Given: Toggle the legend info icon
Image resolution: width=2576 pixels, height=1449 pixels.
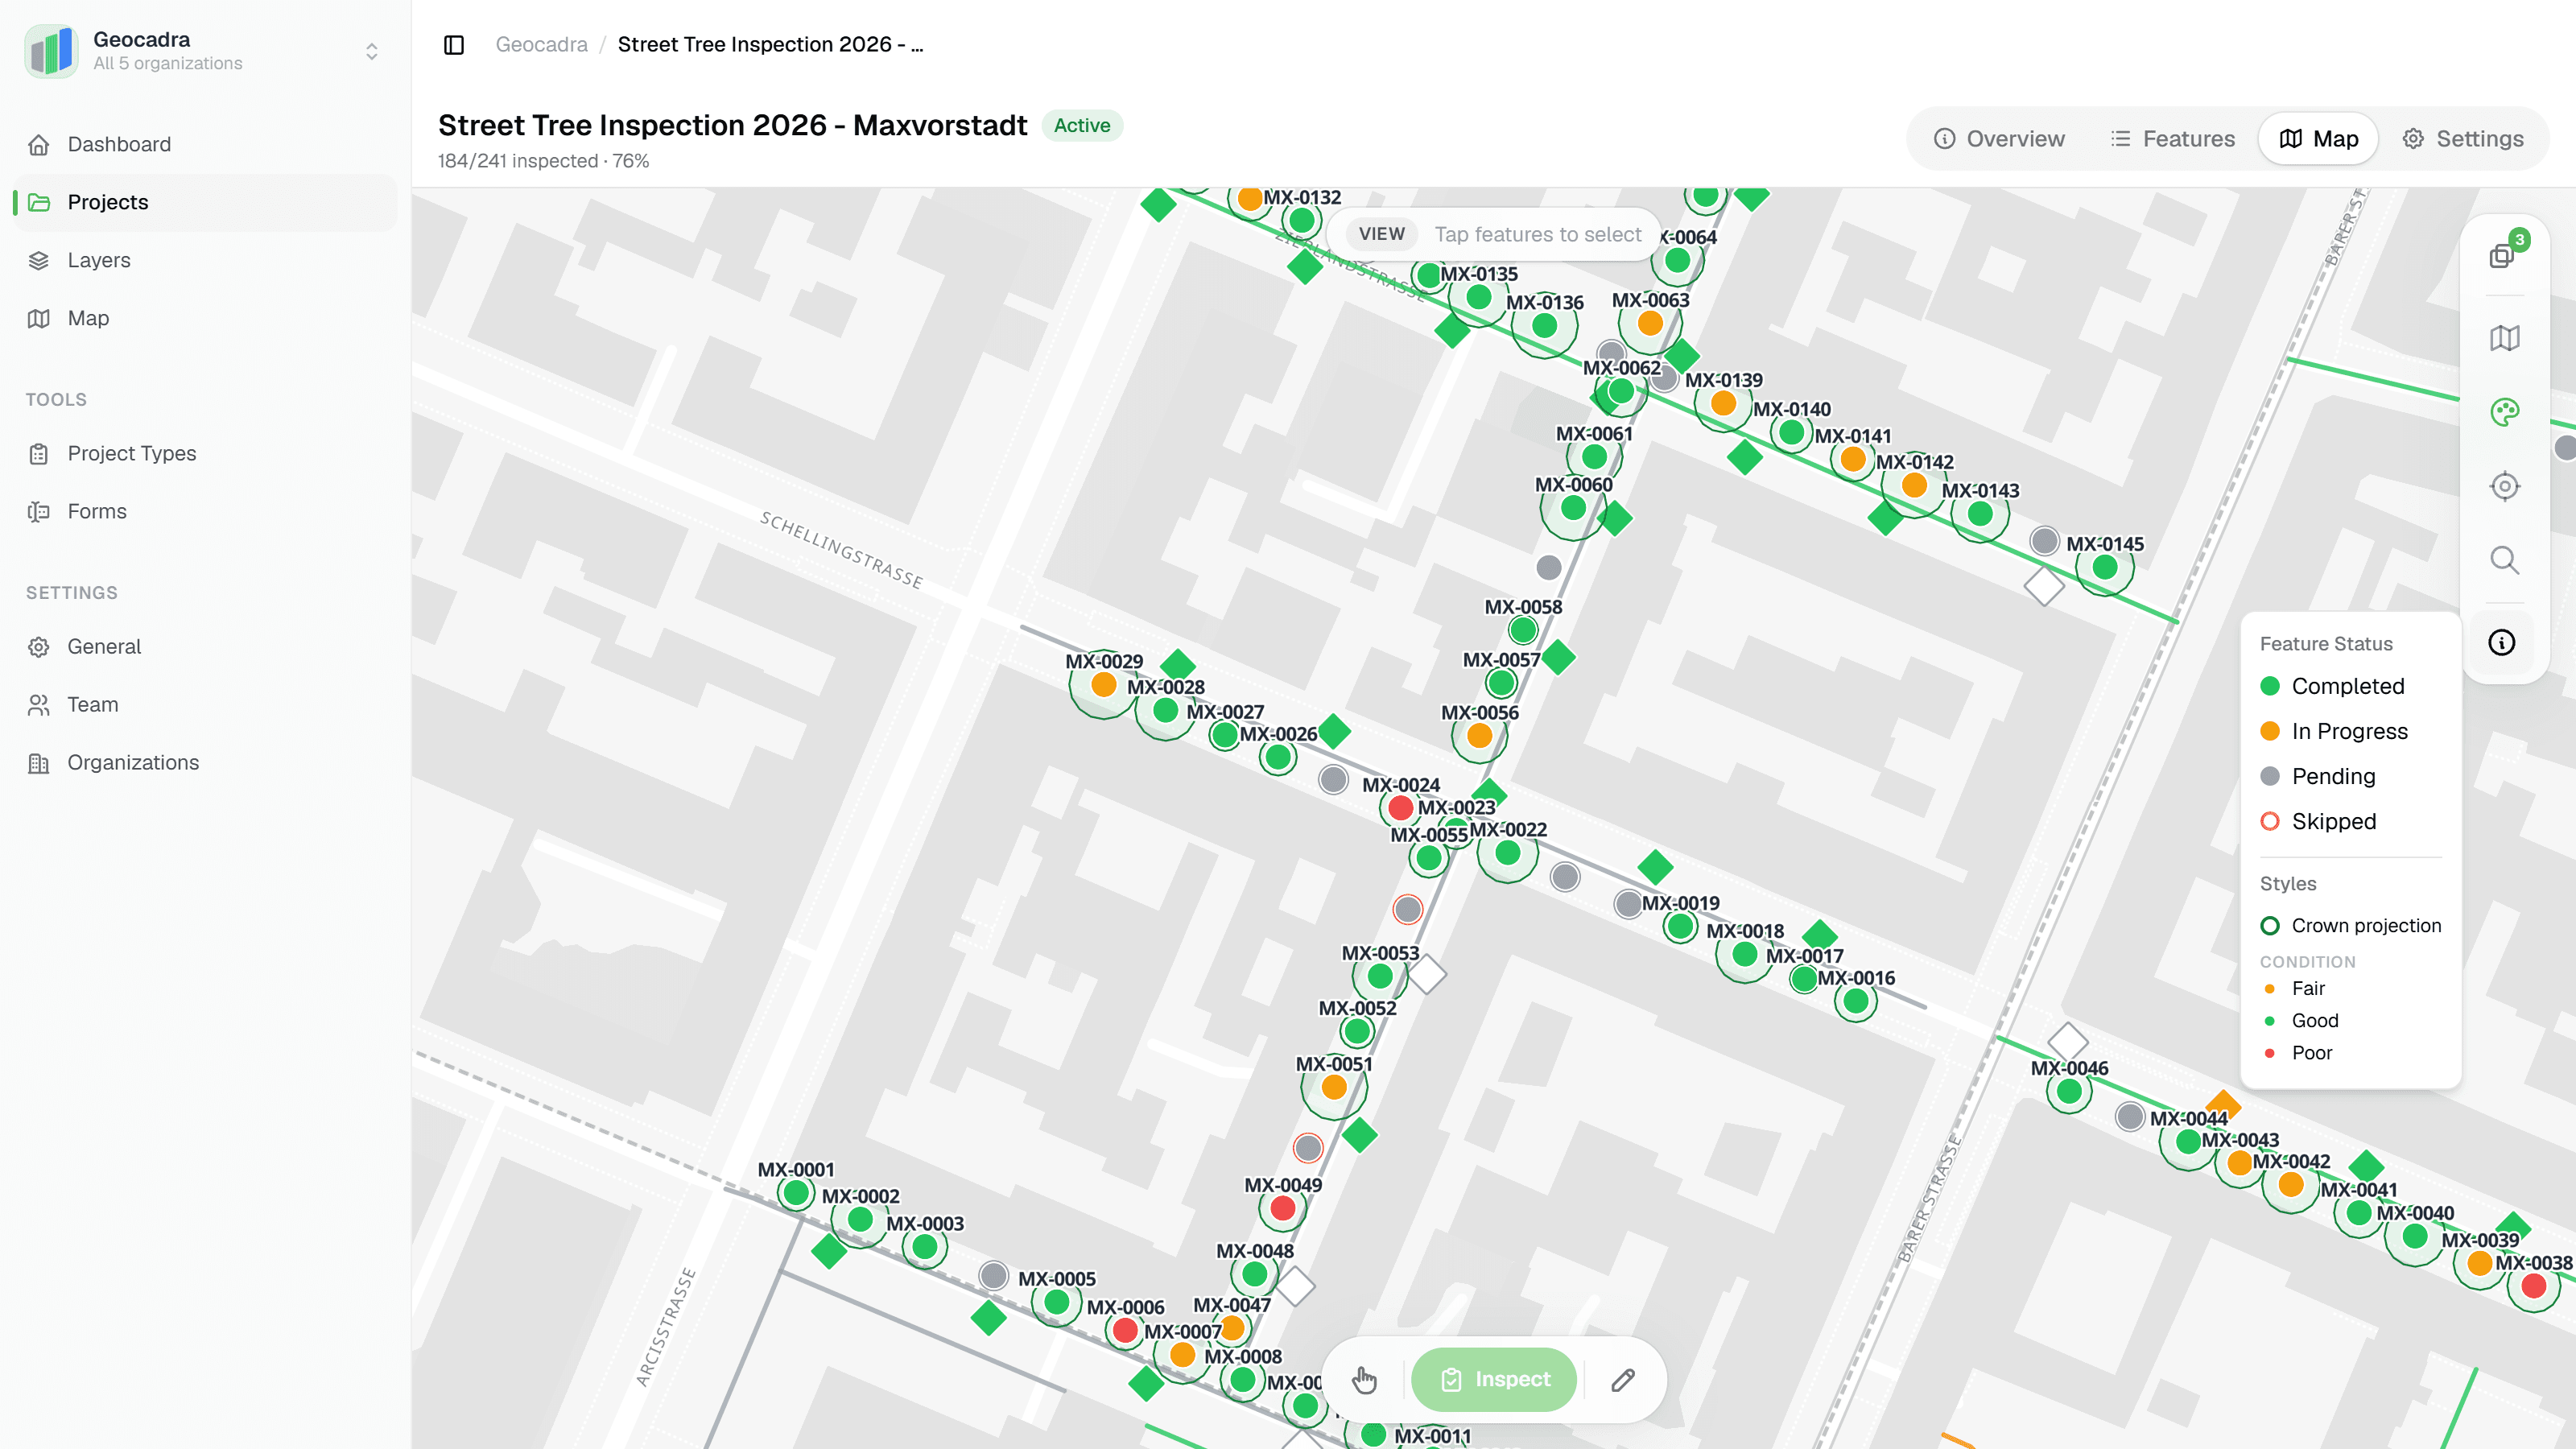Looking at the screenshot, I should coord(2502,643).
